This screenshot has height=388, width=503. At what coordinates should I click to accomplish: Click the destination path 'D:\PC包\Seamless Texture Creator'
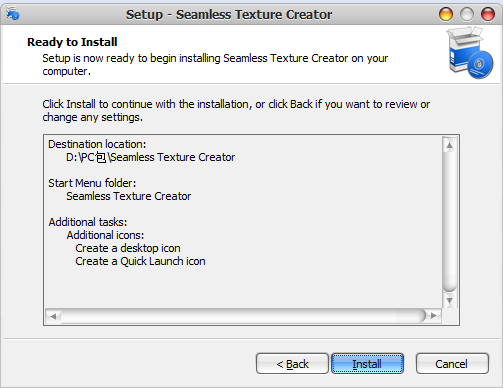(x=150, y=157)
